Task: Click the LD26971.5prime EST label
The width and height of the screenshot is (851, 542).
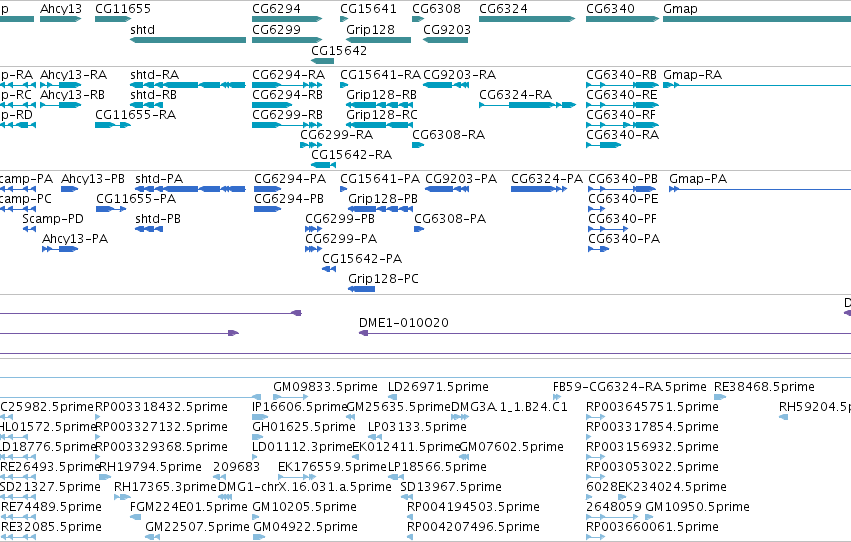Action: pos(438,387)
